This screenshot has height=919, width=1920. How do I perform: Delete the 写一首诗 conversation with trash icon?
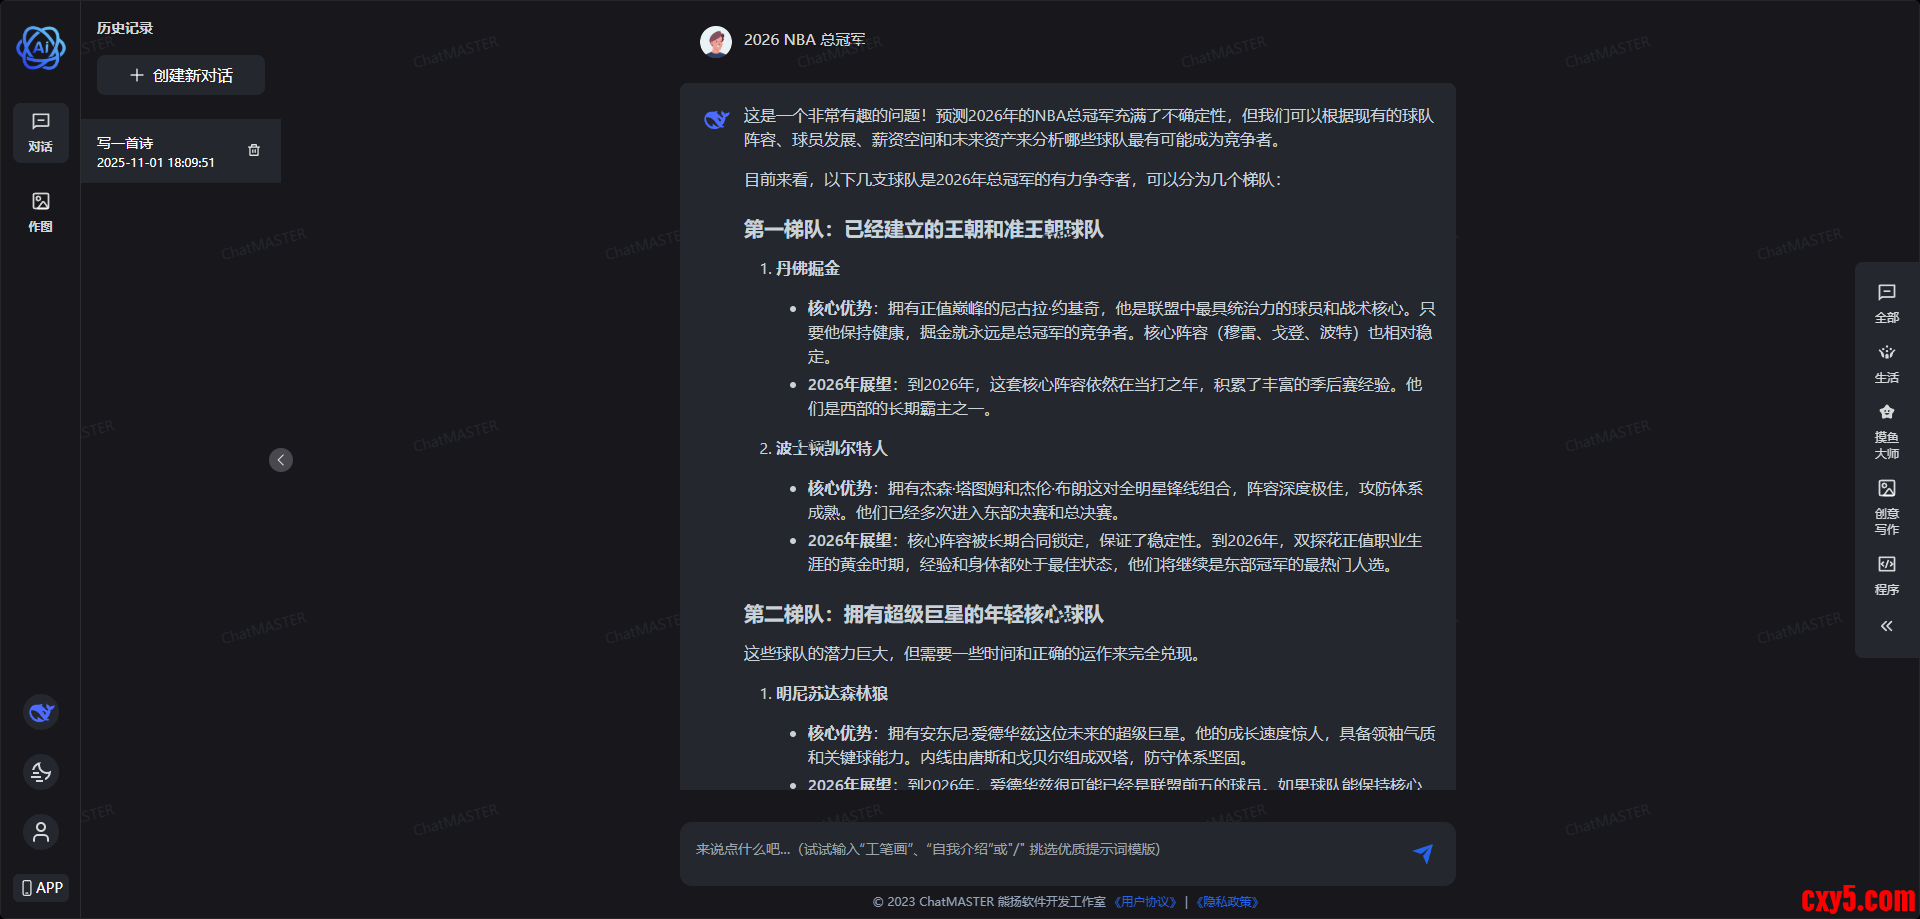253,151
